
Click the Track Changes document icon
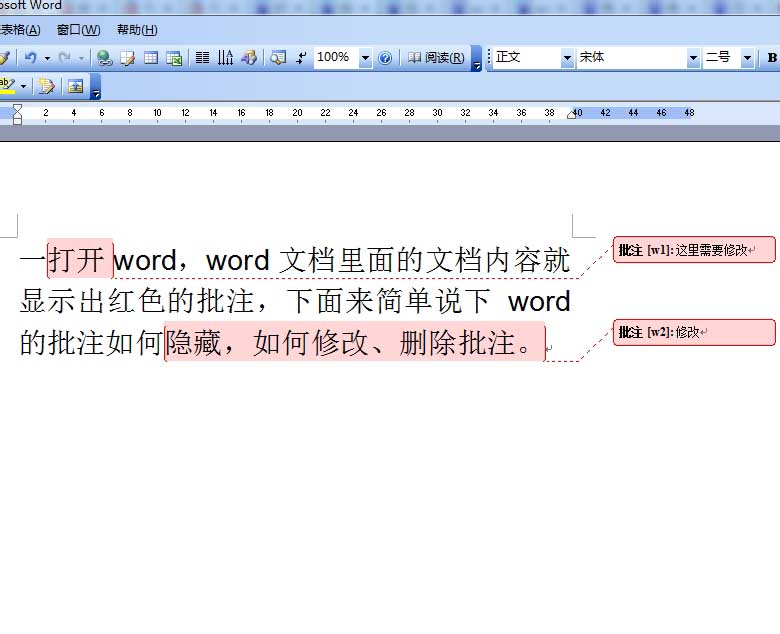(x=47, y=86)
